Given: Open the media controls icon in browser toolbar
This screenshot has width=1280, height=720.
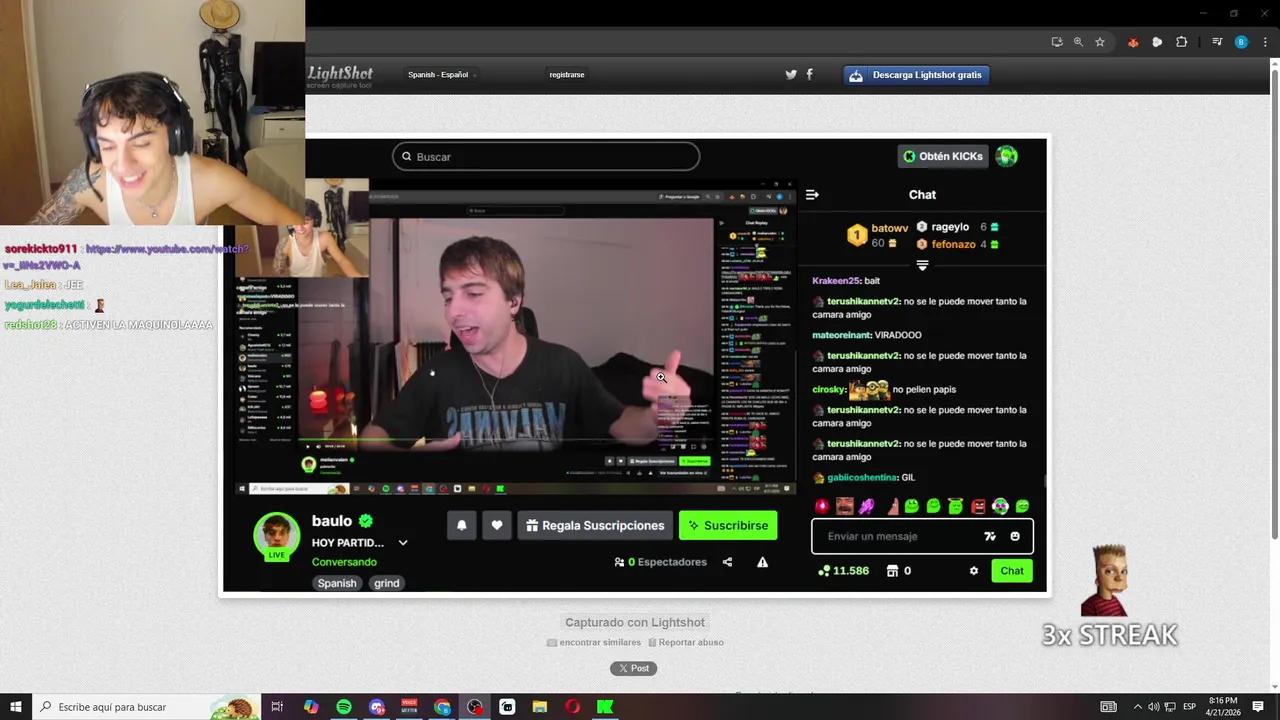Looking at the screenshot, I should click(1217, 42).
